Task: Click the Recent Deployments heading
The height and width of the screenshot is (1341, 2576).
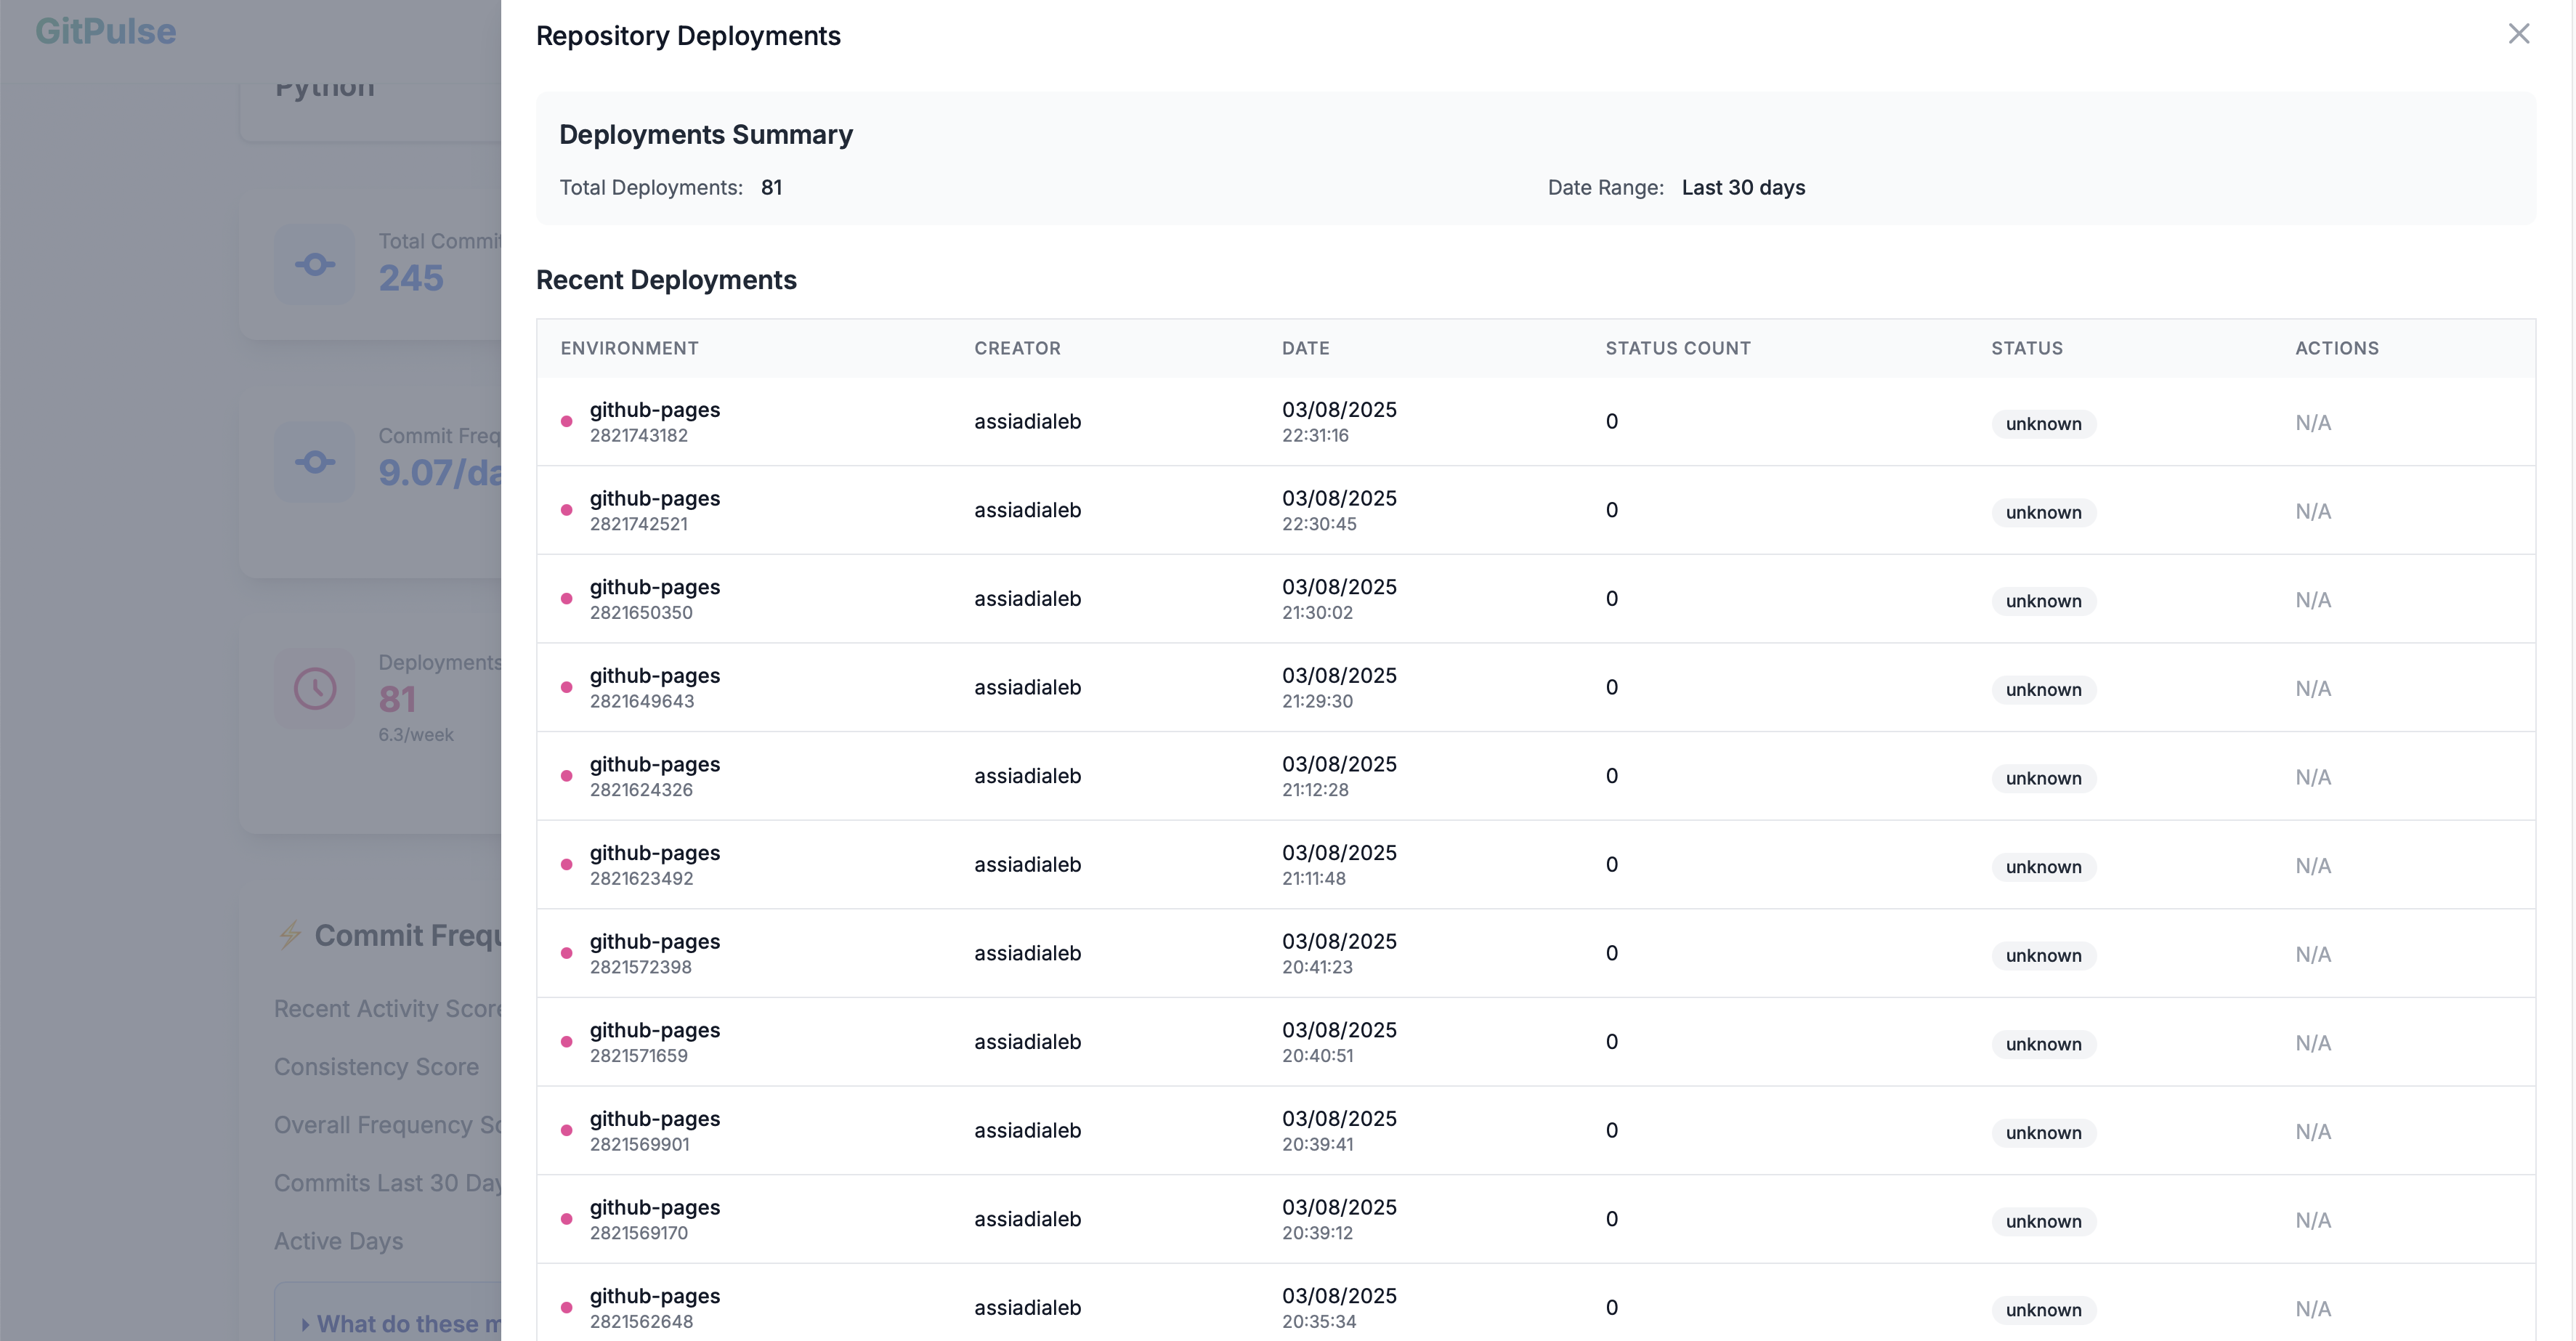Action: point(666,280)
